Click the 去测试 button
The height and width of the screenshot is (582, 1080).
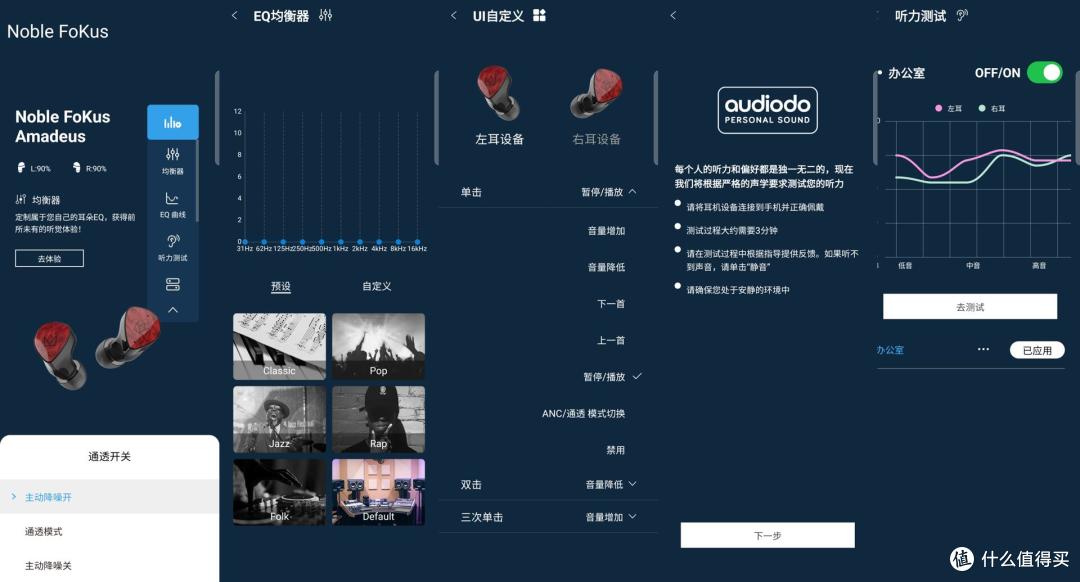click(x=970, y=306)
